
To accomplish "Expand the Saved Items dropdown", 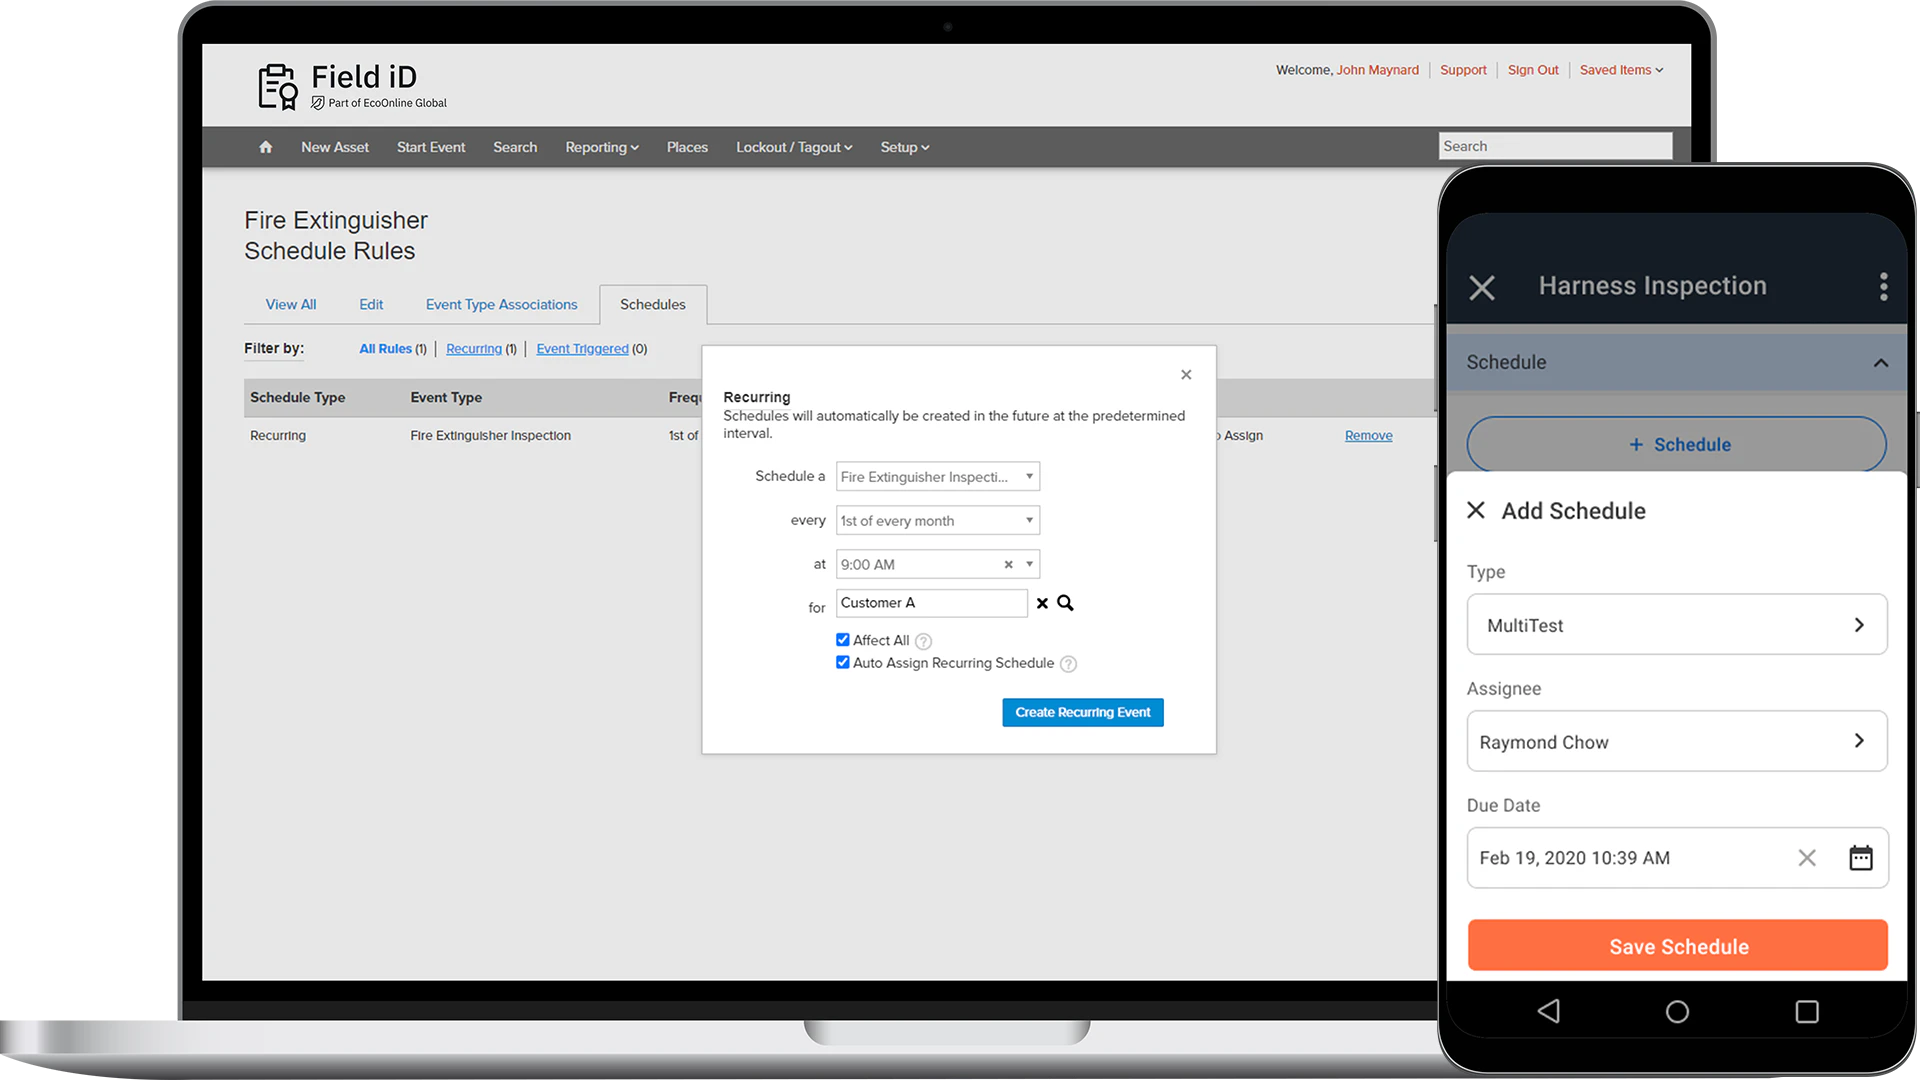I will click(1620, 70).
